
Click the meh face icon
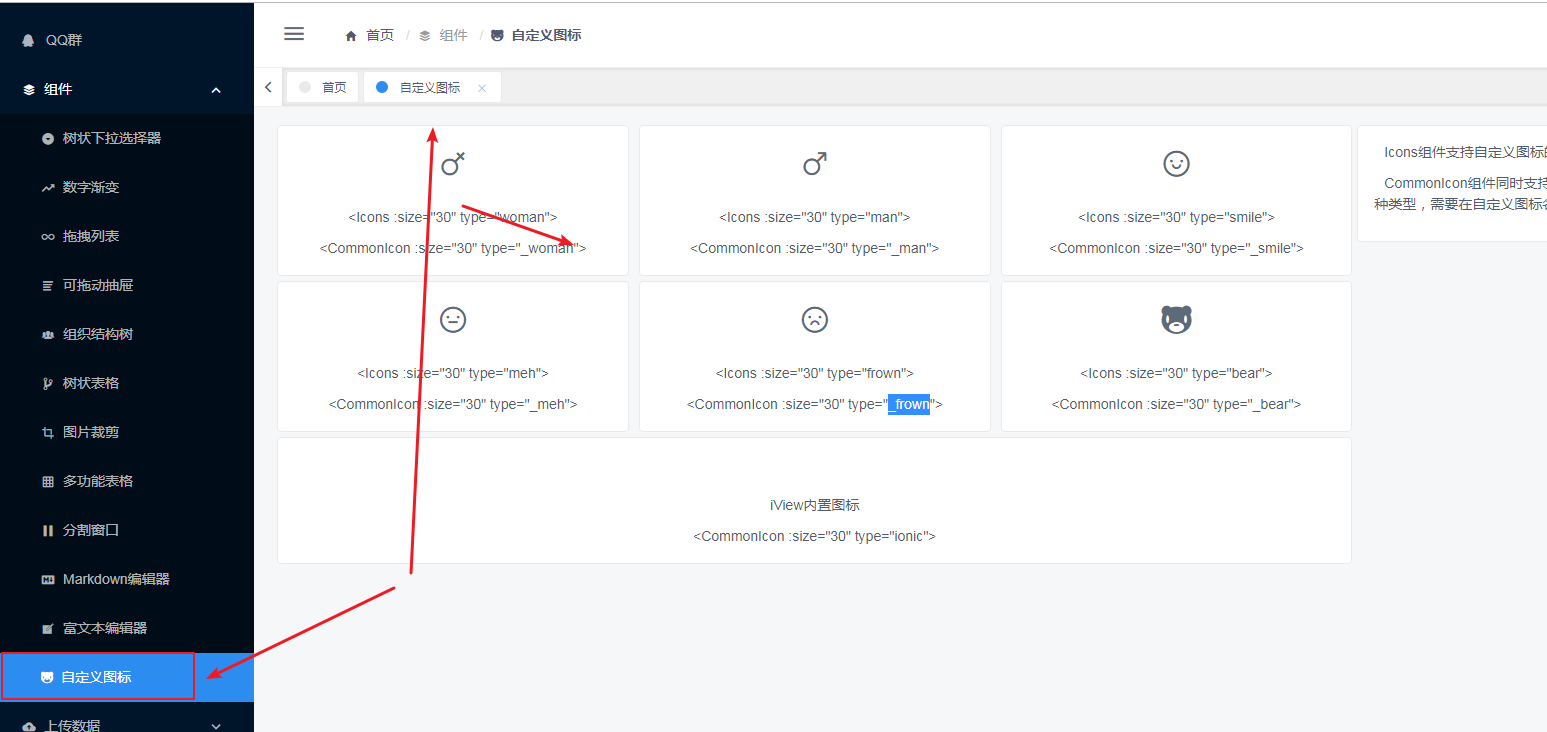(452, 319)
